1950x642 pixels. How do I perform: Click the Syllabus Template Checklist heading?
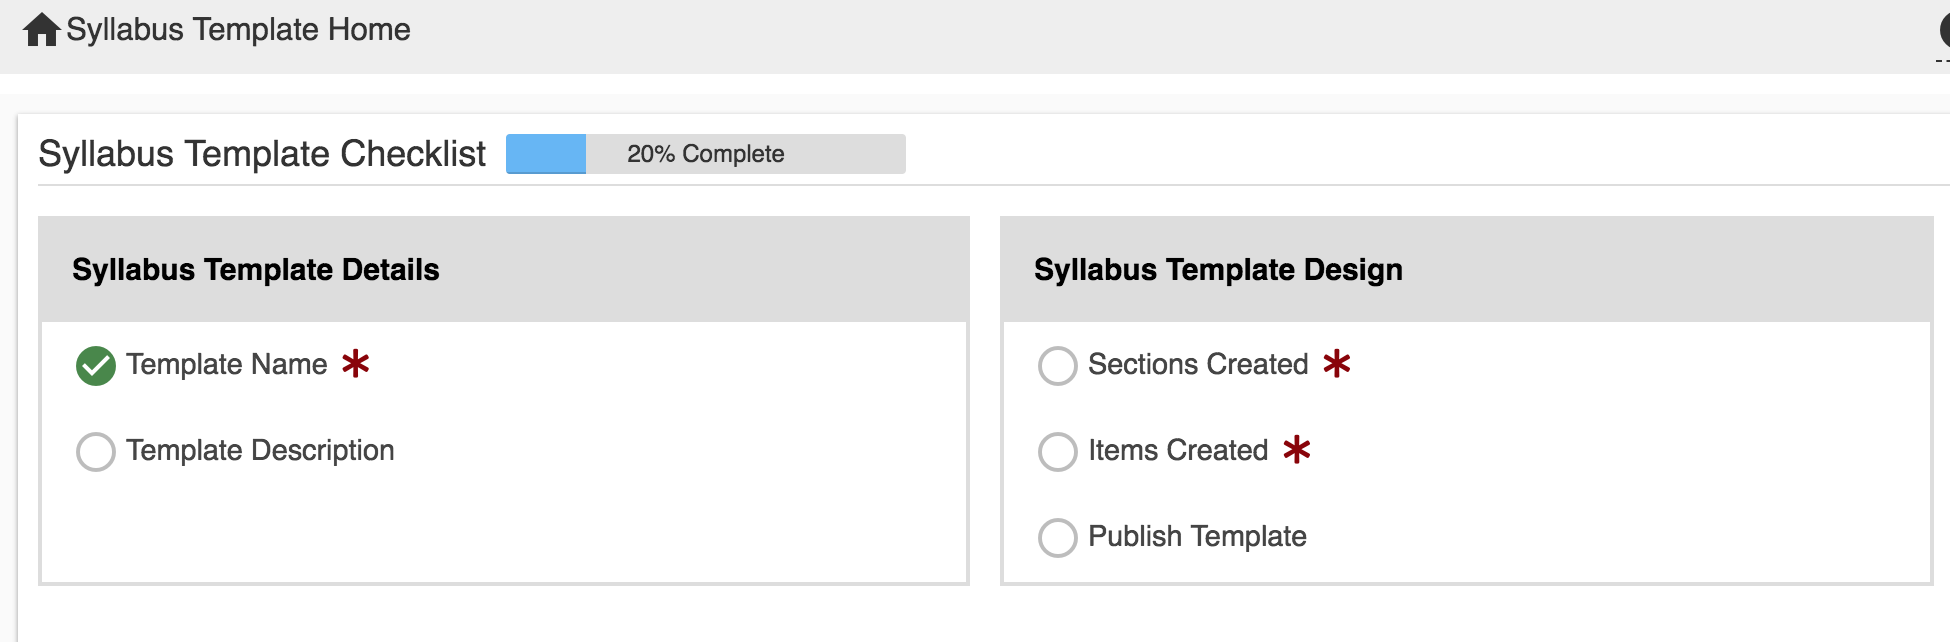[262, 154]
